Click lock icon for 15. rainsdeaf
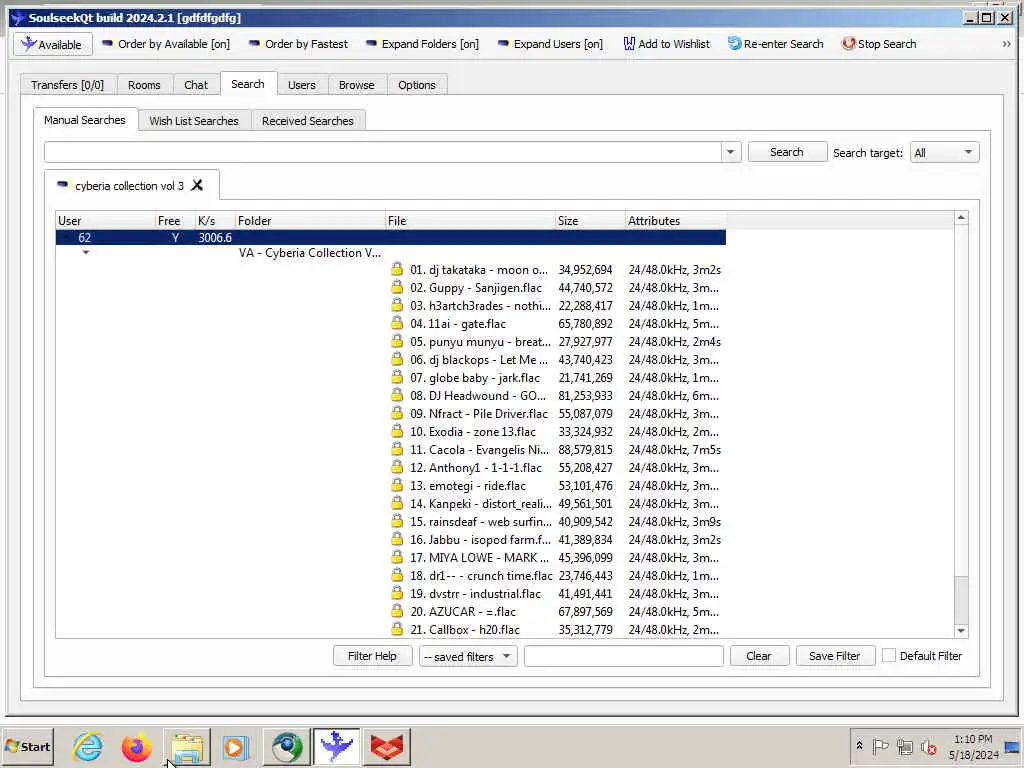 click(397, 521)
